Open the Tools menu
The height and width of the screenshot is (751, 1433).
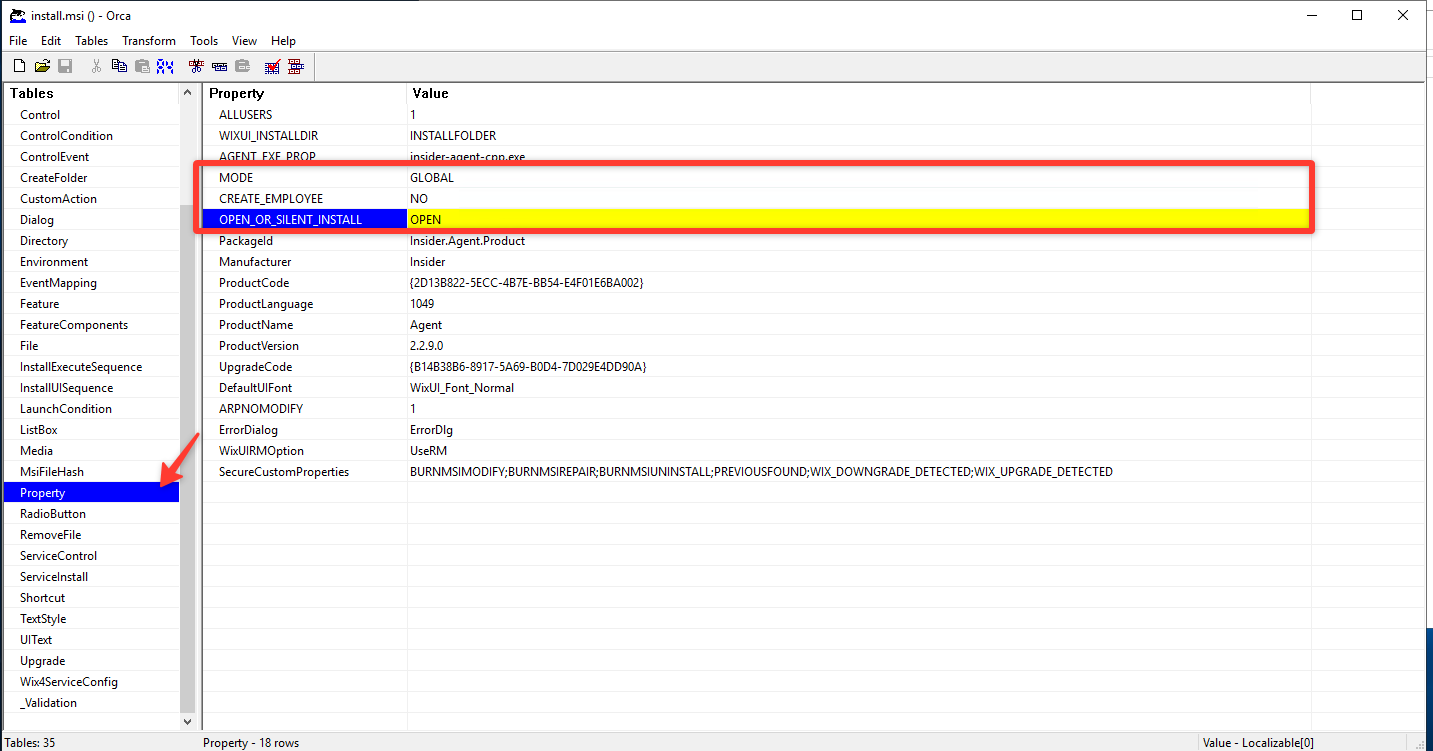point(204,41)
